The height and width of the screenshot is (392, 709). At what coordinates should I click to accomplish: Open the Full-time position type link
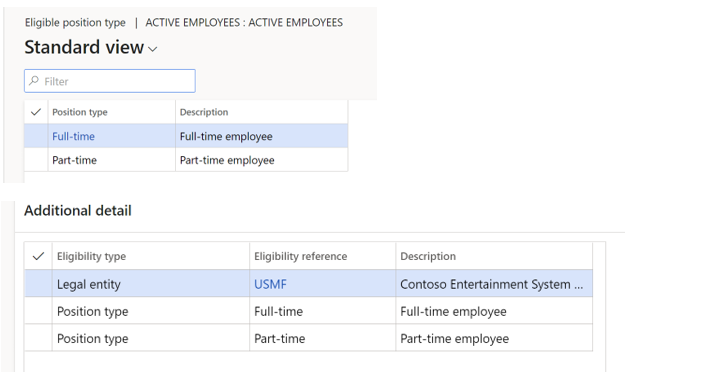point(73,136)
